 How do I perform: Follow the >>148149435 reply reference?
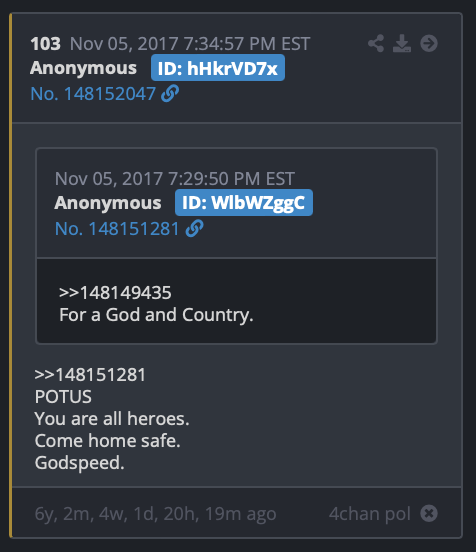pos(115,293)
